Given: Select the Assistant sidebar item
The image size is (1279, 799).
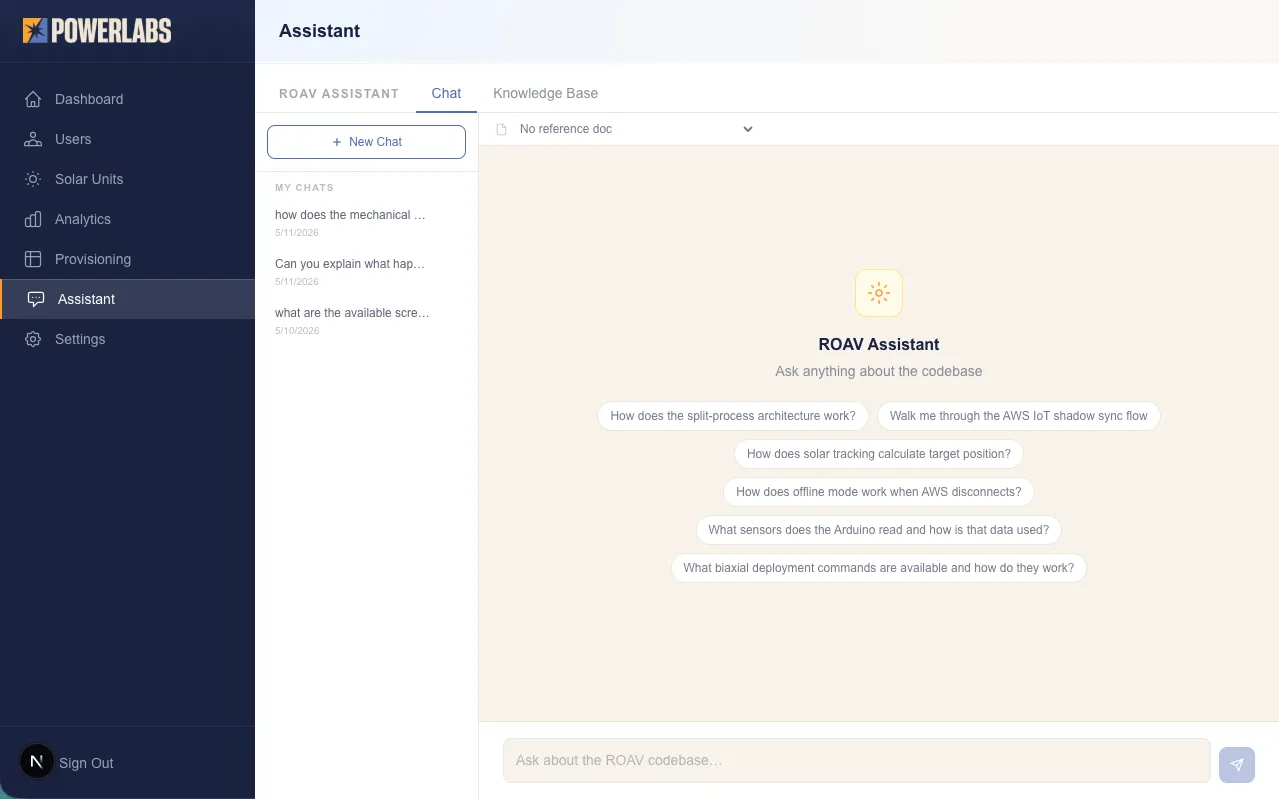Looking at the screenshot, I should [127, 299].
